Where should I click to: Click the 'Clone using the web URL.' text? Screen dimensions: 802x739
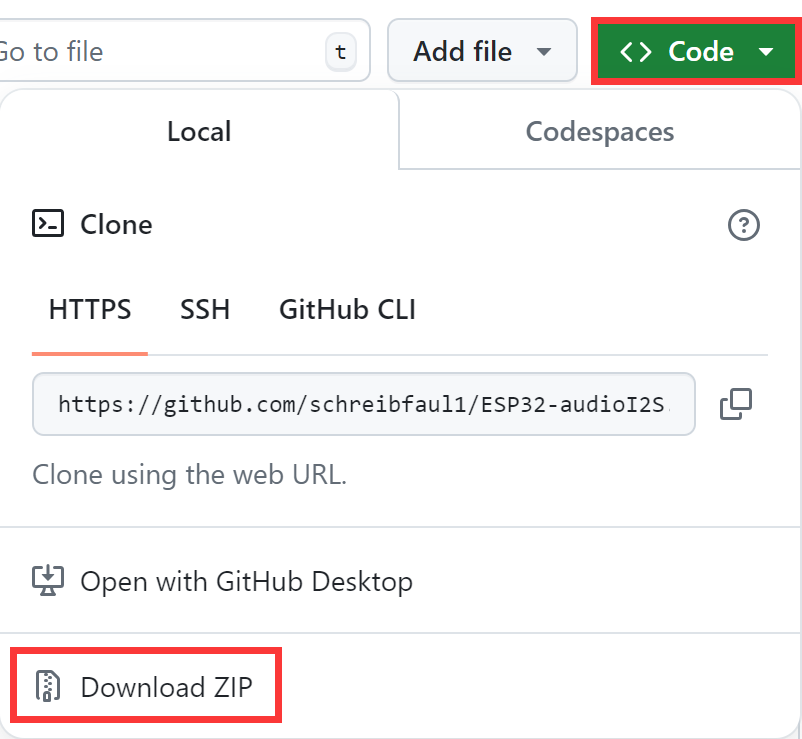pos(190,475)
